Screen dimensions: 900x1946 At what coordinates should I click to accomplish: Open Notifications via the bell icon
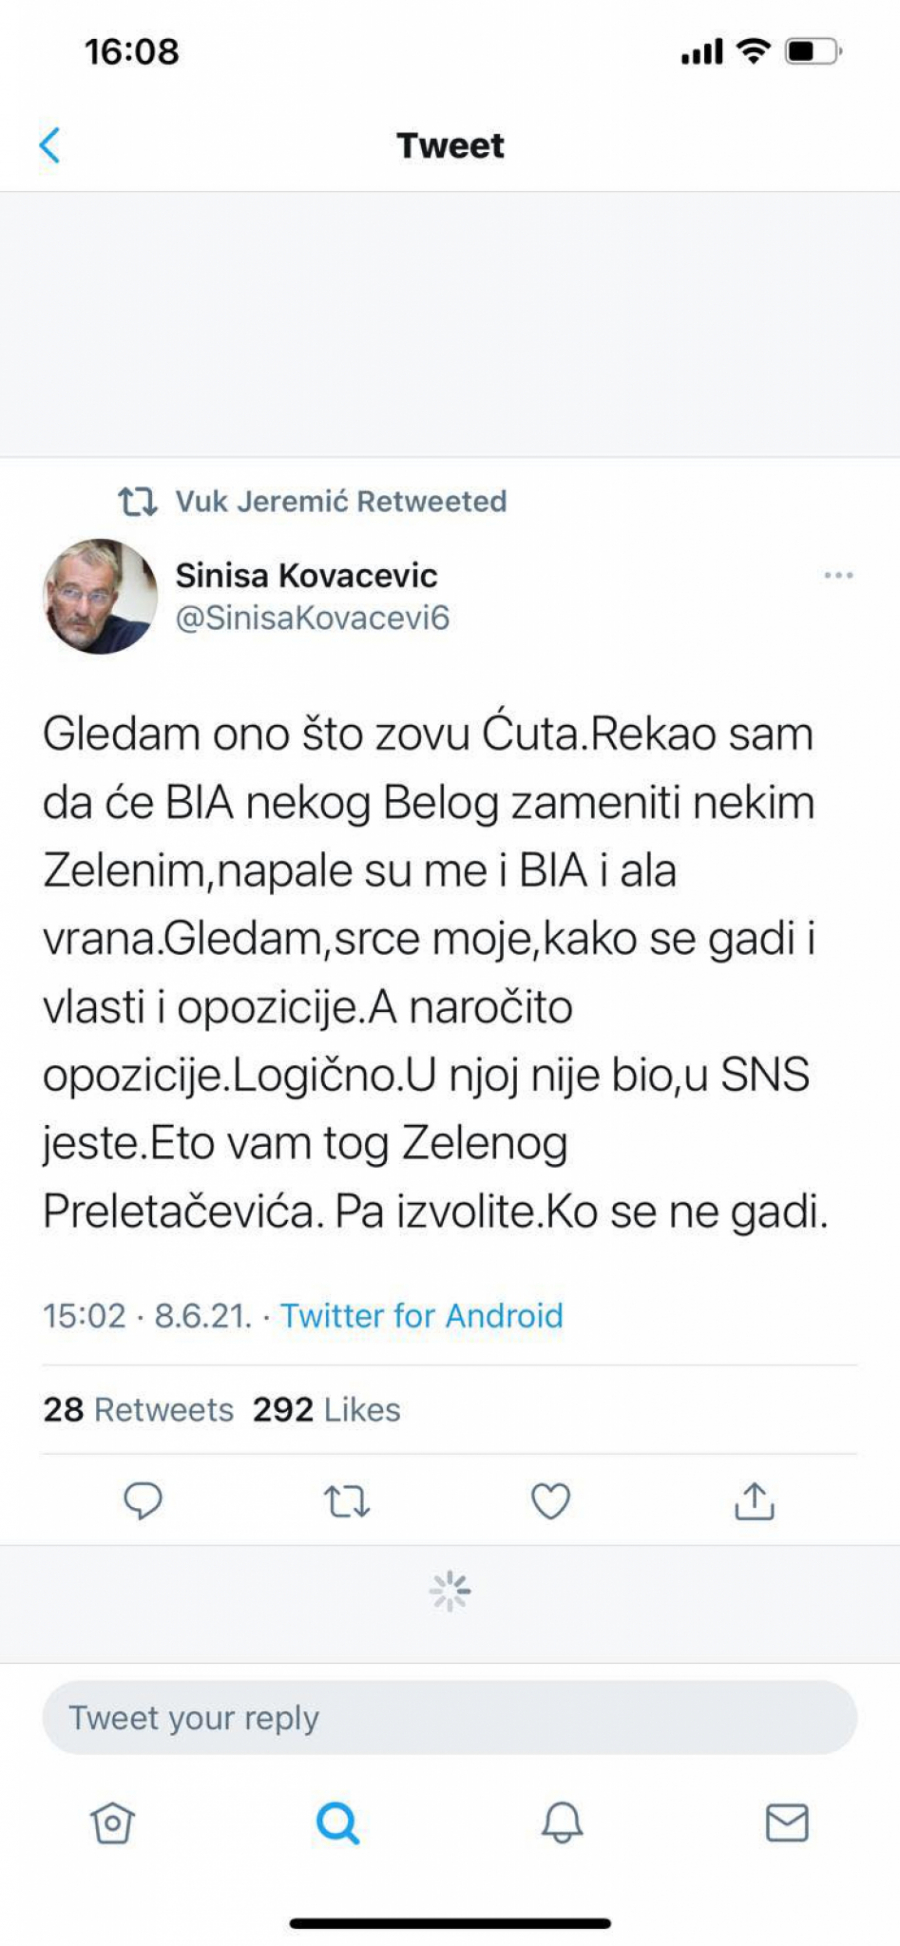tap(562, 1822)
